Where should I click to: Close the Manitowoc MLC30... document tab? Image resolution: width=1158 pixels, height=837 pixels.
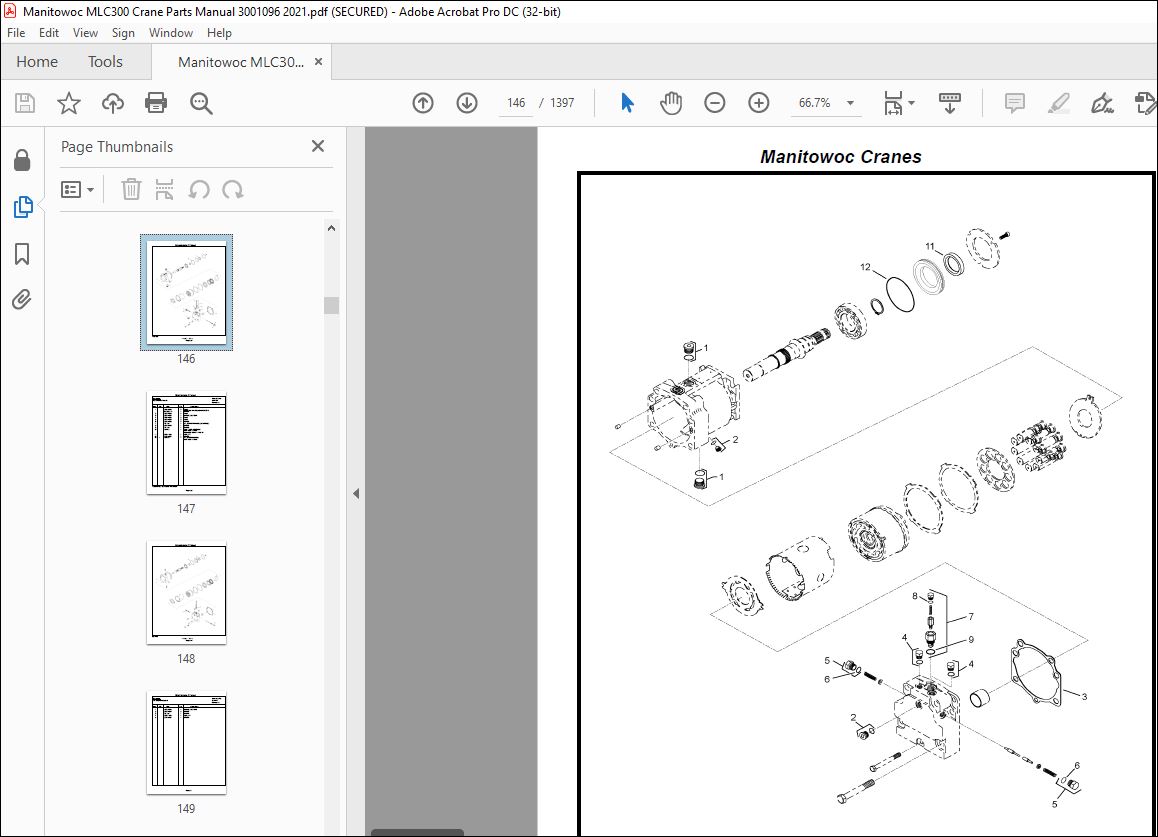click(x=318, y=62)
